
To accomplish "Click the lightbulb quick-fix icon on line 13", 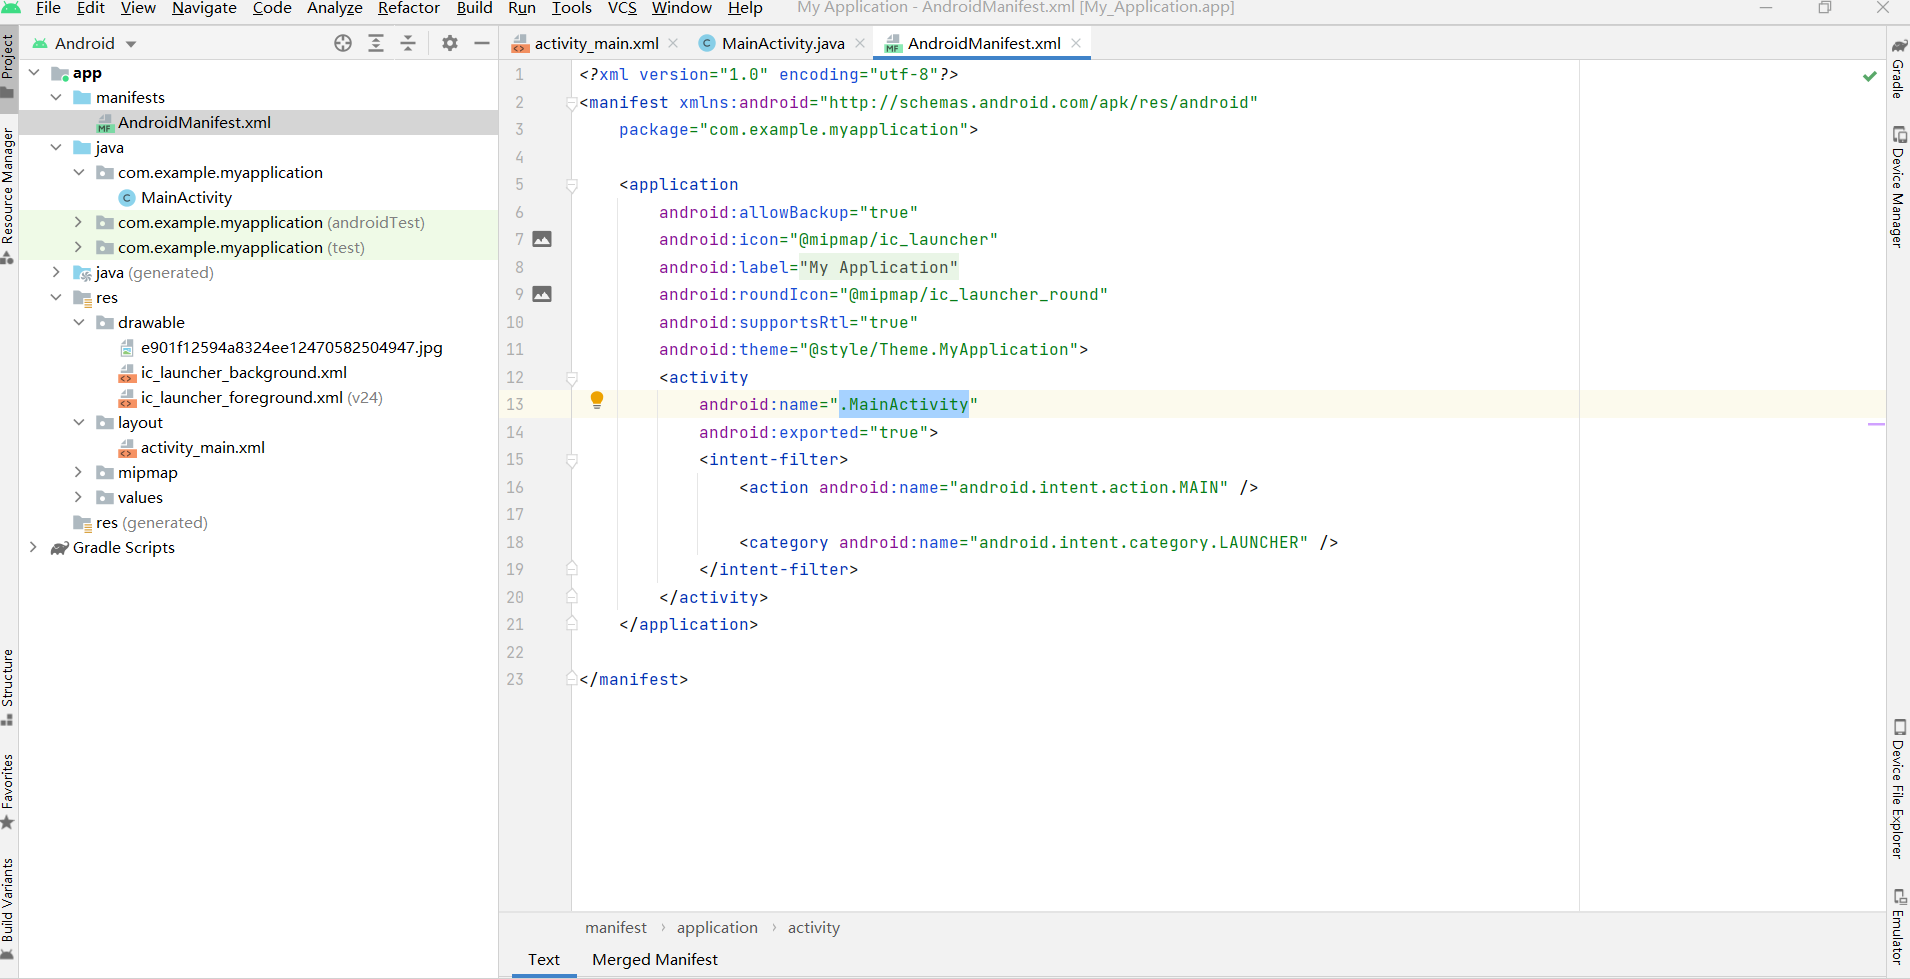I will coord(597,401).
